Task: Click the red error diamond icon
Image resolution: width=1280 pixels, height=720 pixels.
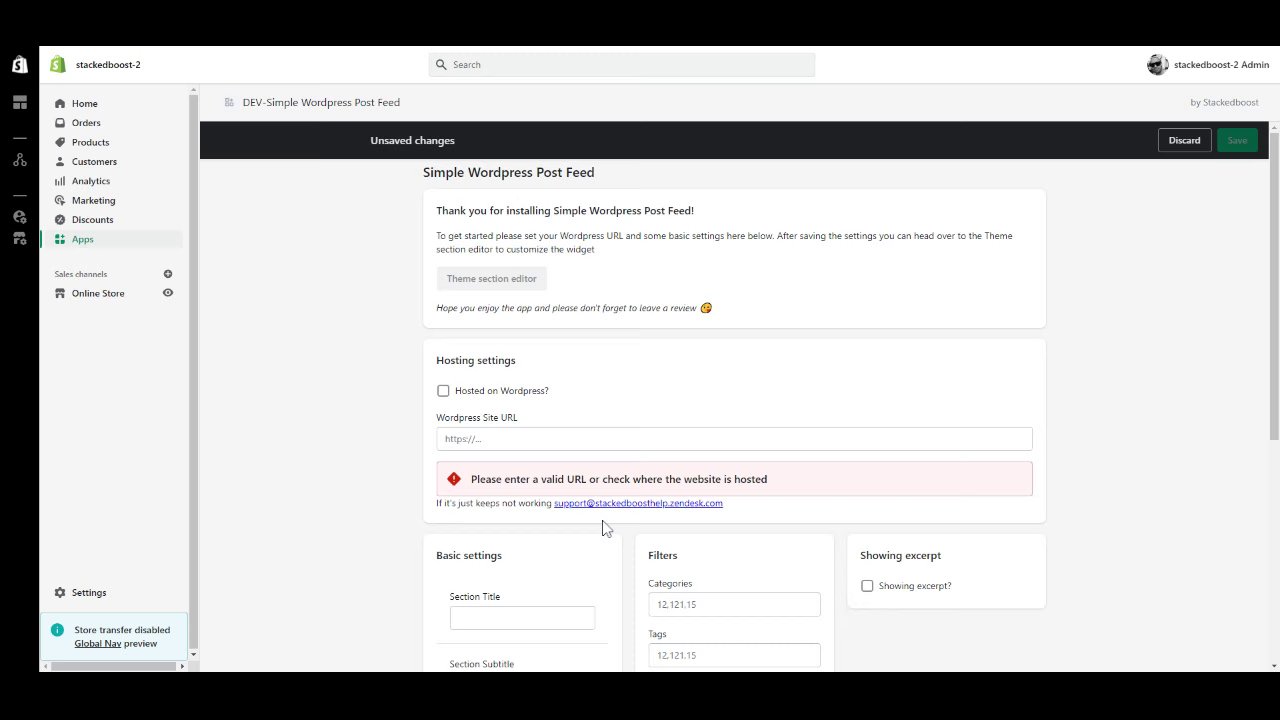Action: pos(454,479)
